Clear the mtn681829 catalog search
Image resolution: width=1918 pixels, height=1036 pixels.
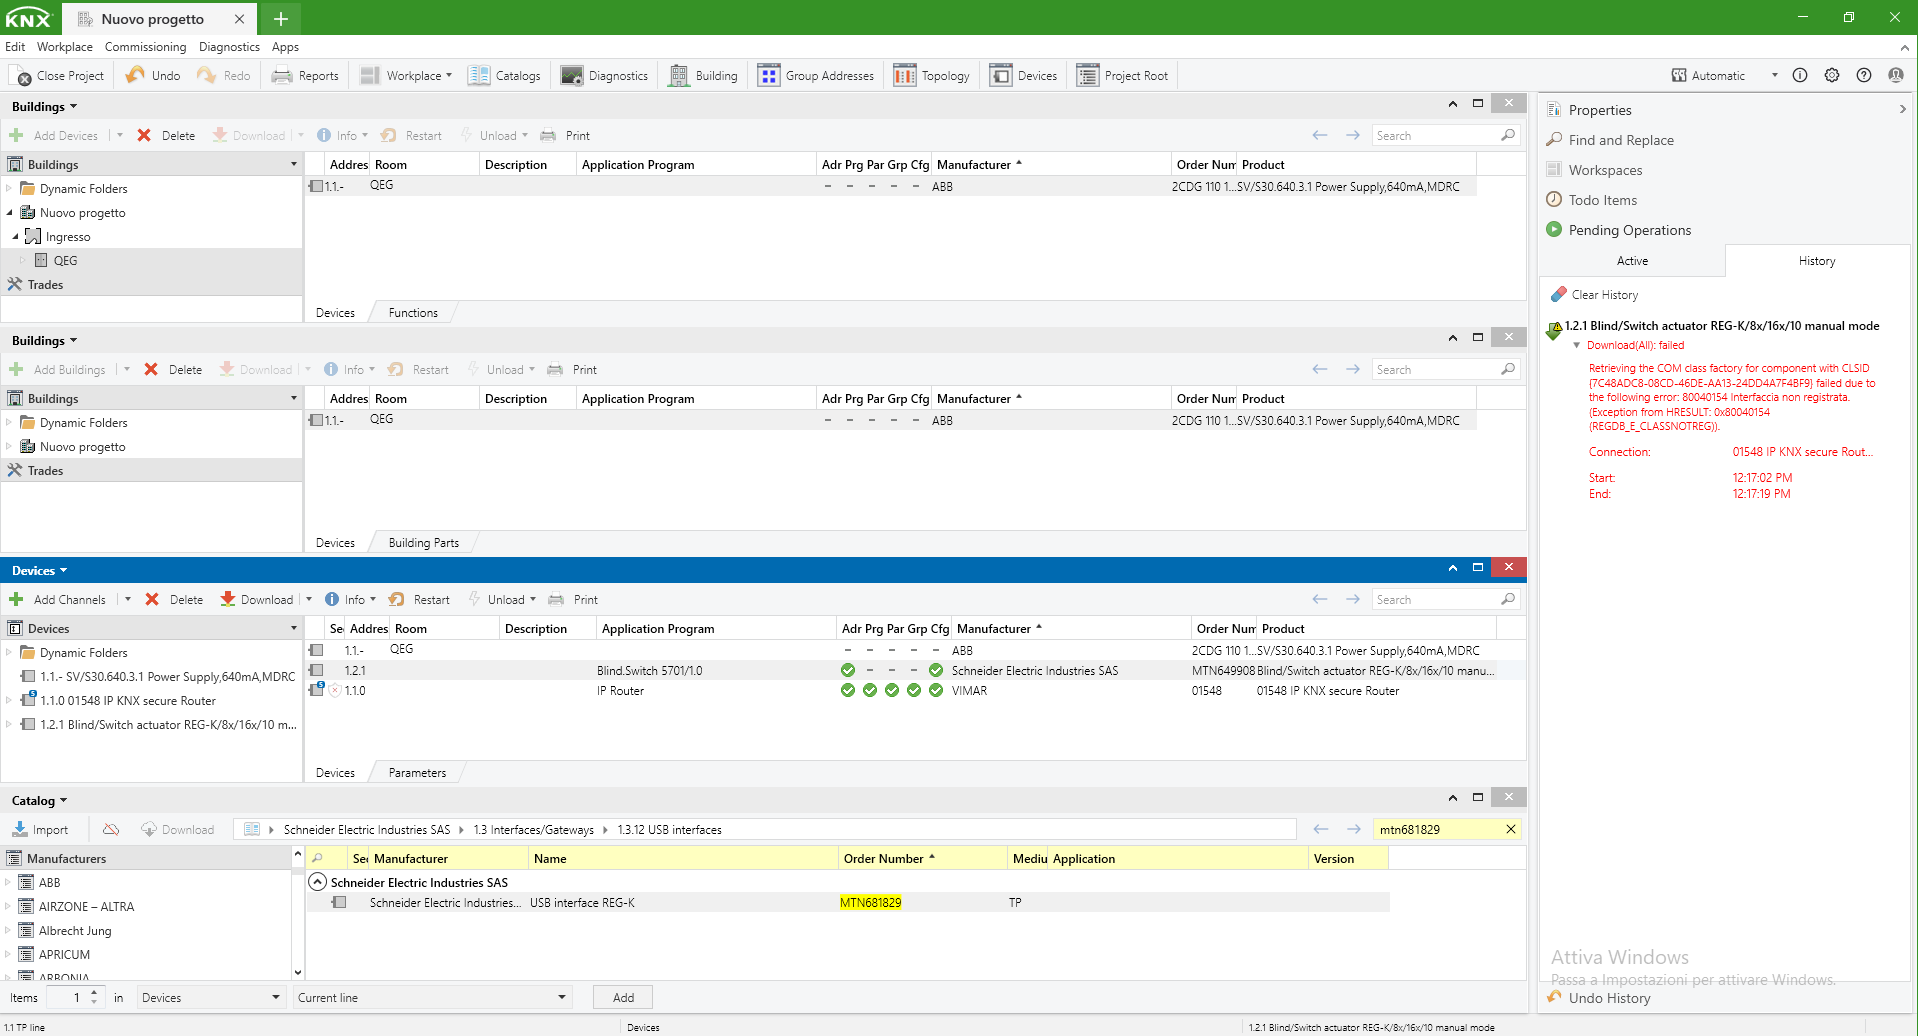(x=1511, y=829)
